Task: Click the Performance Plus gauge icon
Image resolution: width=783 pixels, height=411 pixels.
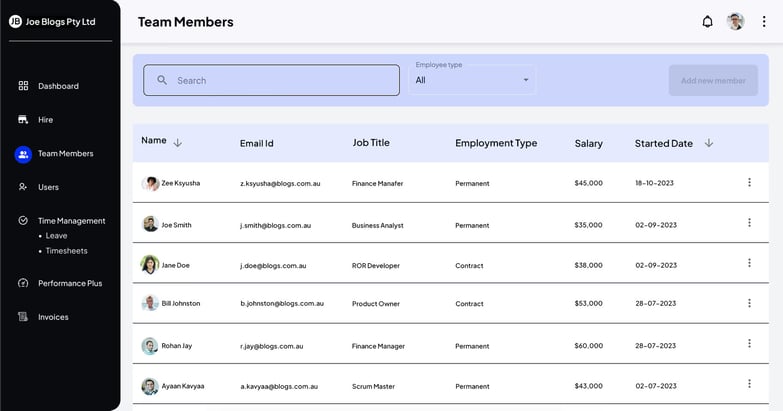Action: click(23, 283)
